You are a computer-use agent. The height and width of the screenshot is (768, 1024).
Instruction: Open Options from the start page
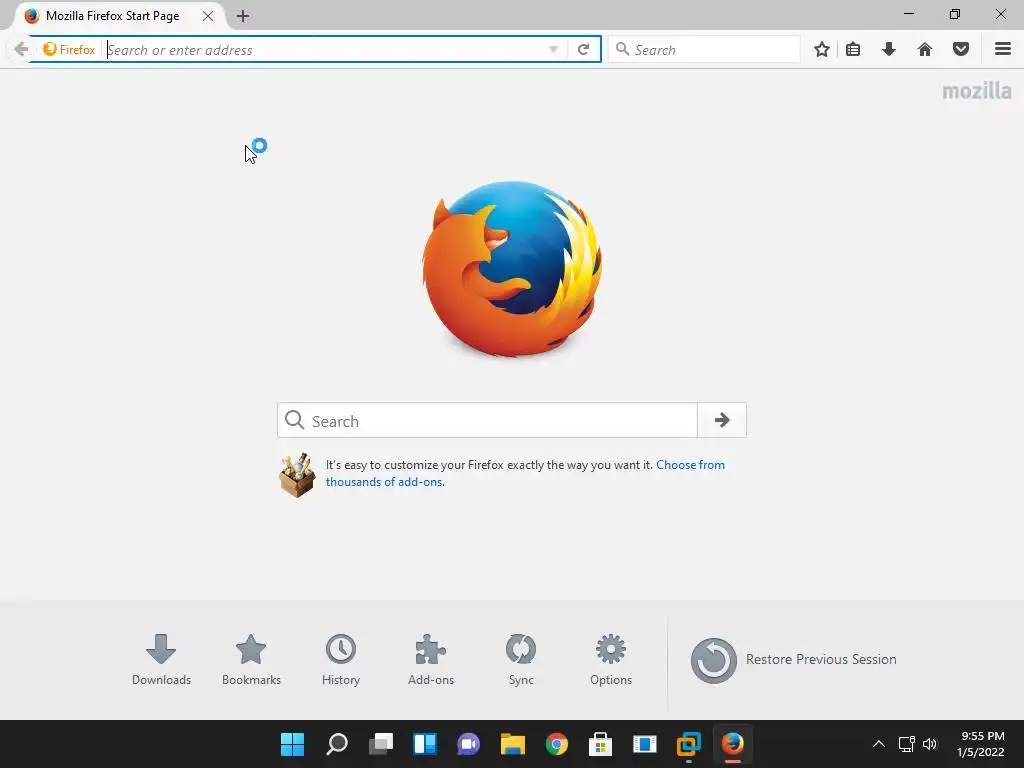(611, 660)
